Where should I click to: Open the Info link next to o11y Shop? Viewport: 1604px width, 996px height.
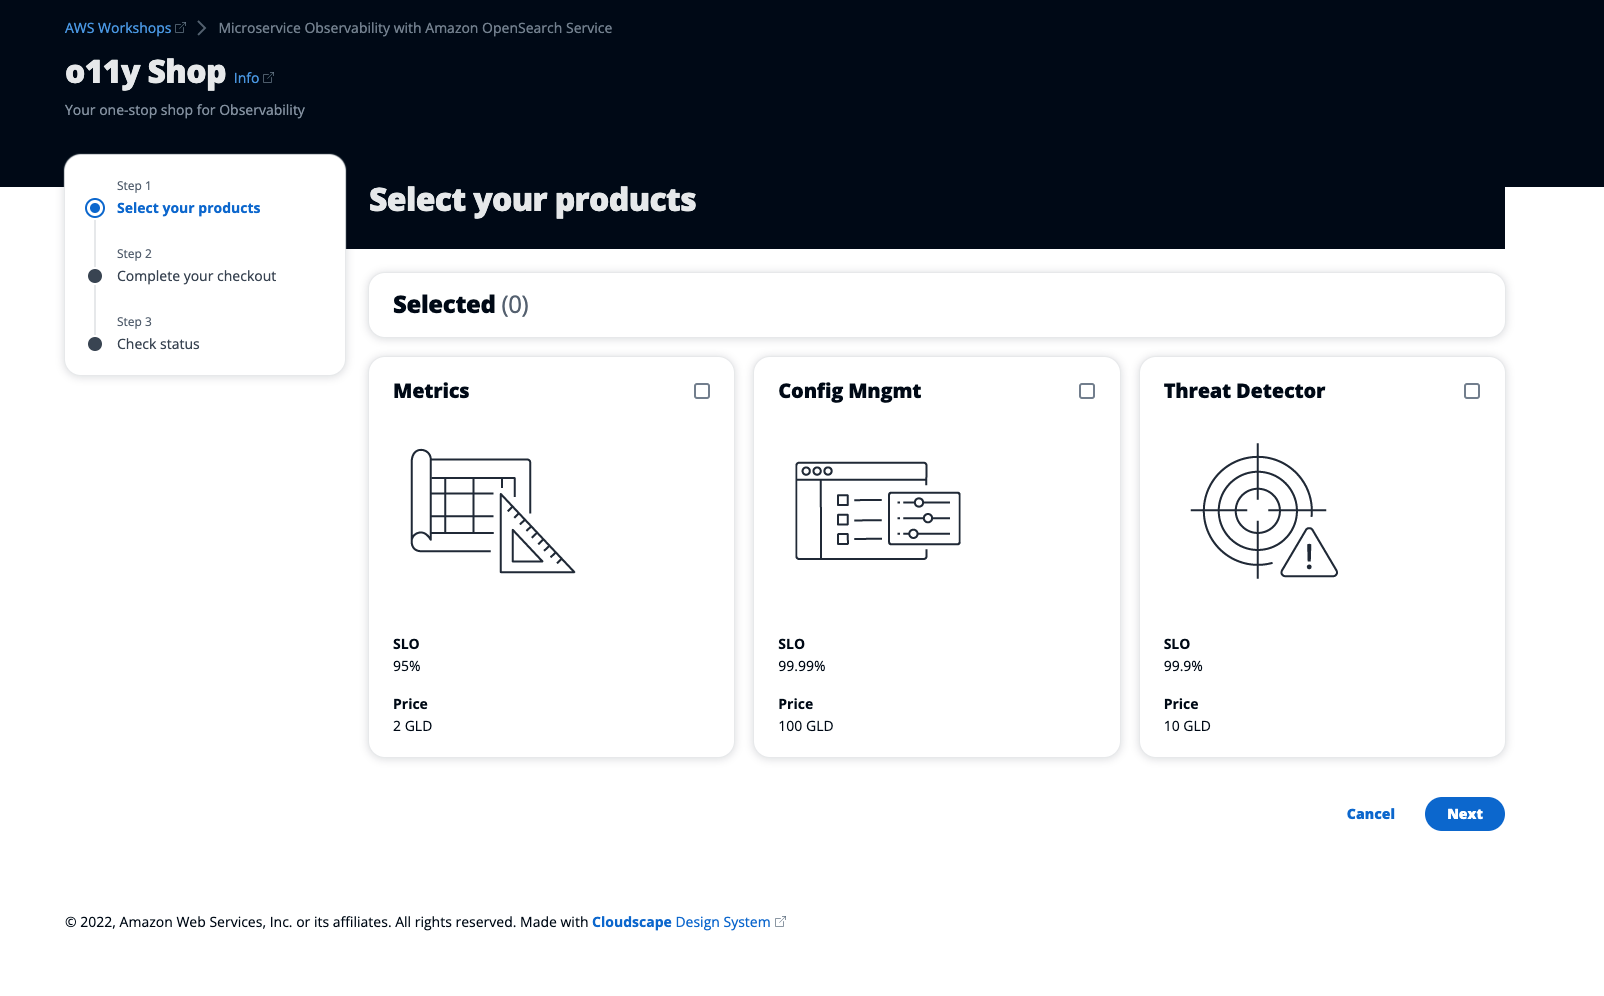[246, 77]
